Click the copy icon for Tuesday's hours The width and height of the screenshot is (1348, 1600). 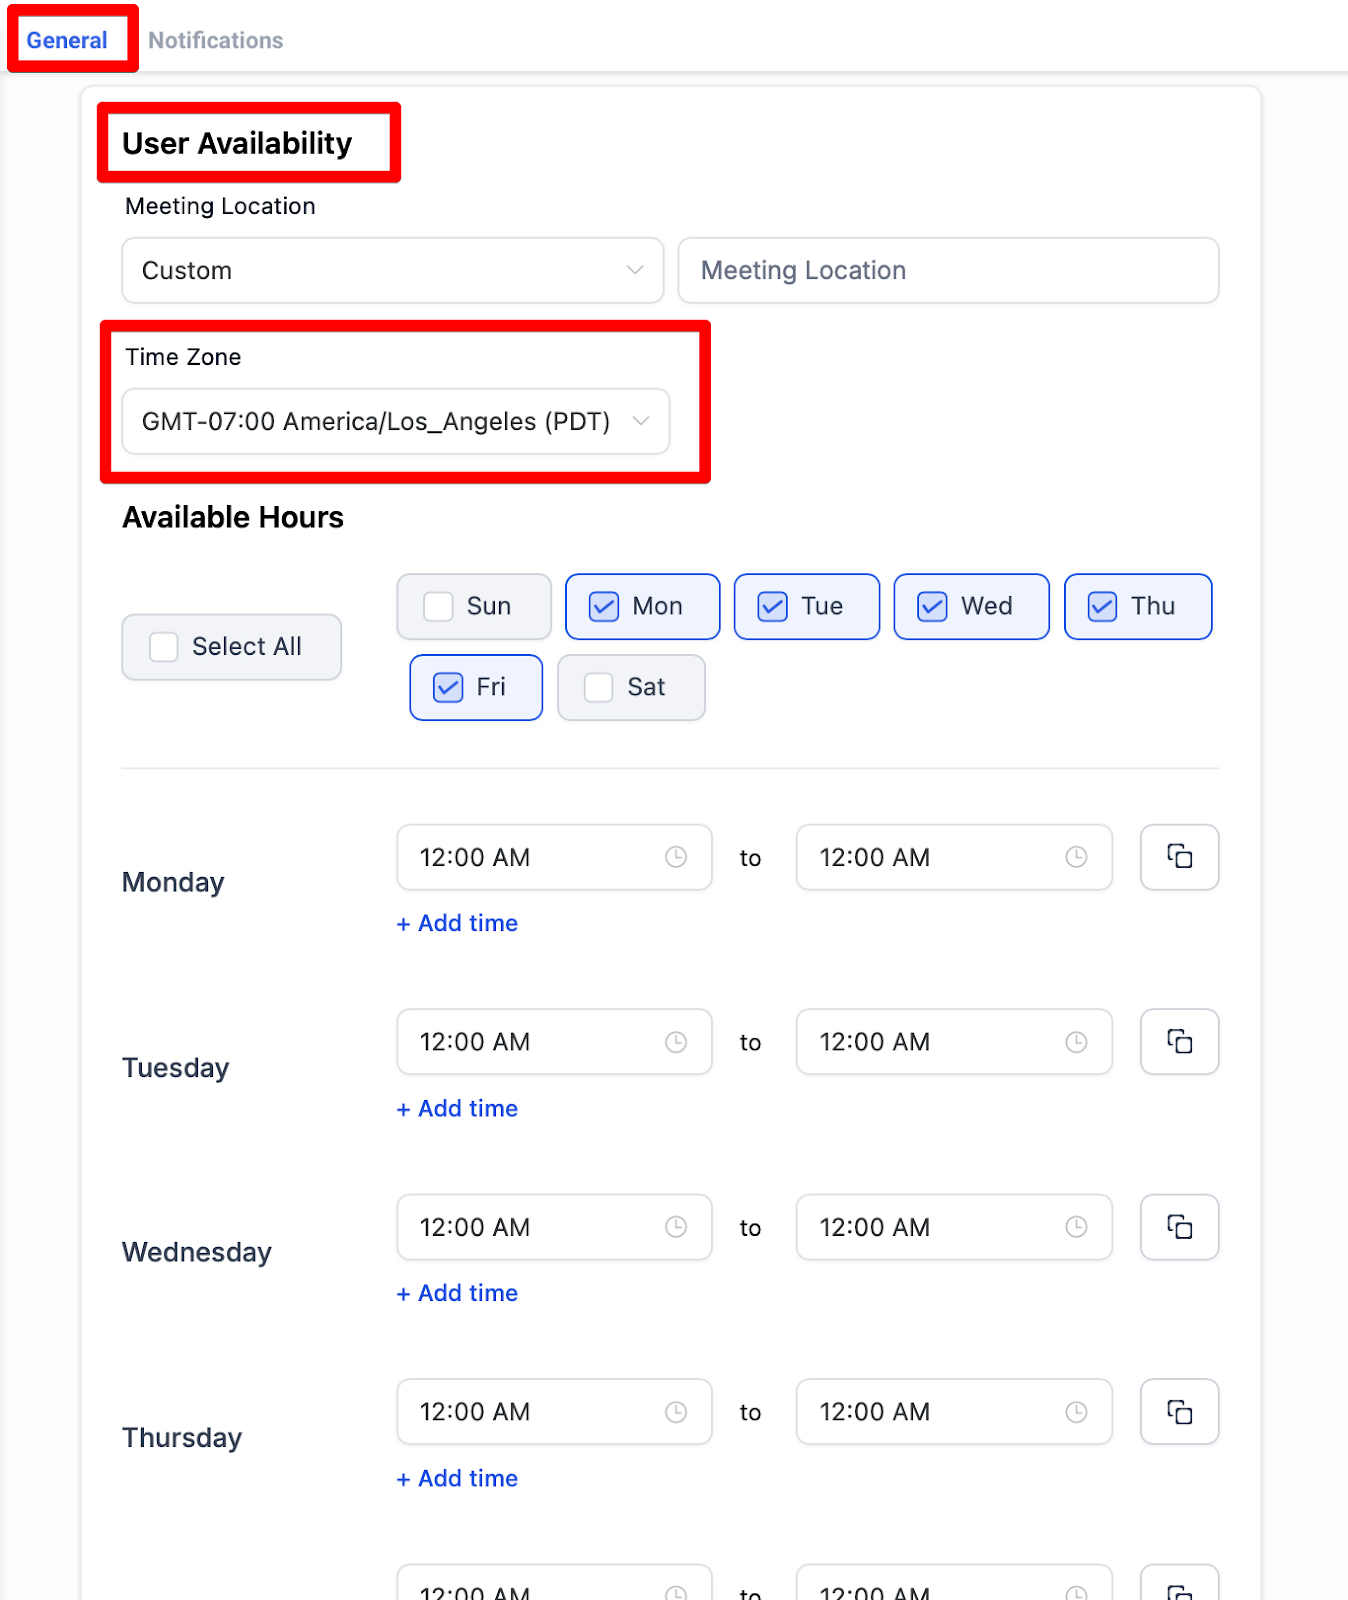[1179, 1042]
